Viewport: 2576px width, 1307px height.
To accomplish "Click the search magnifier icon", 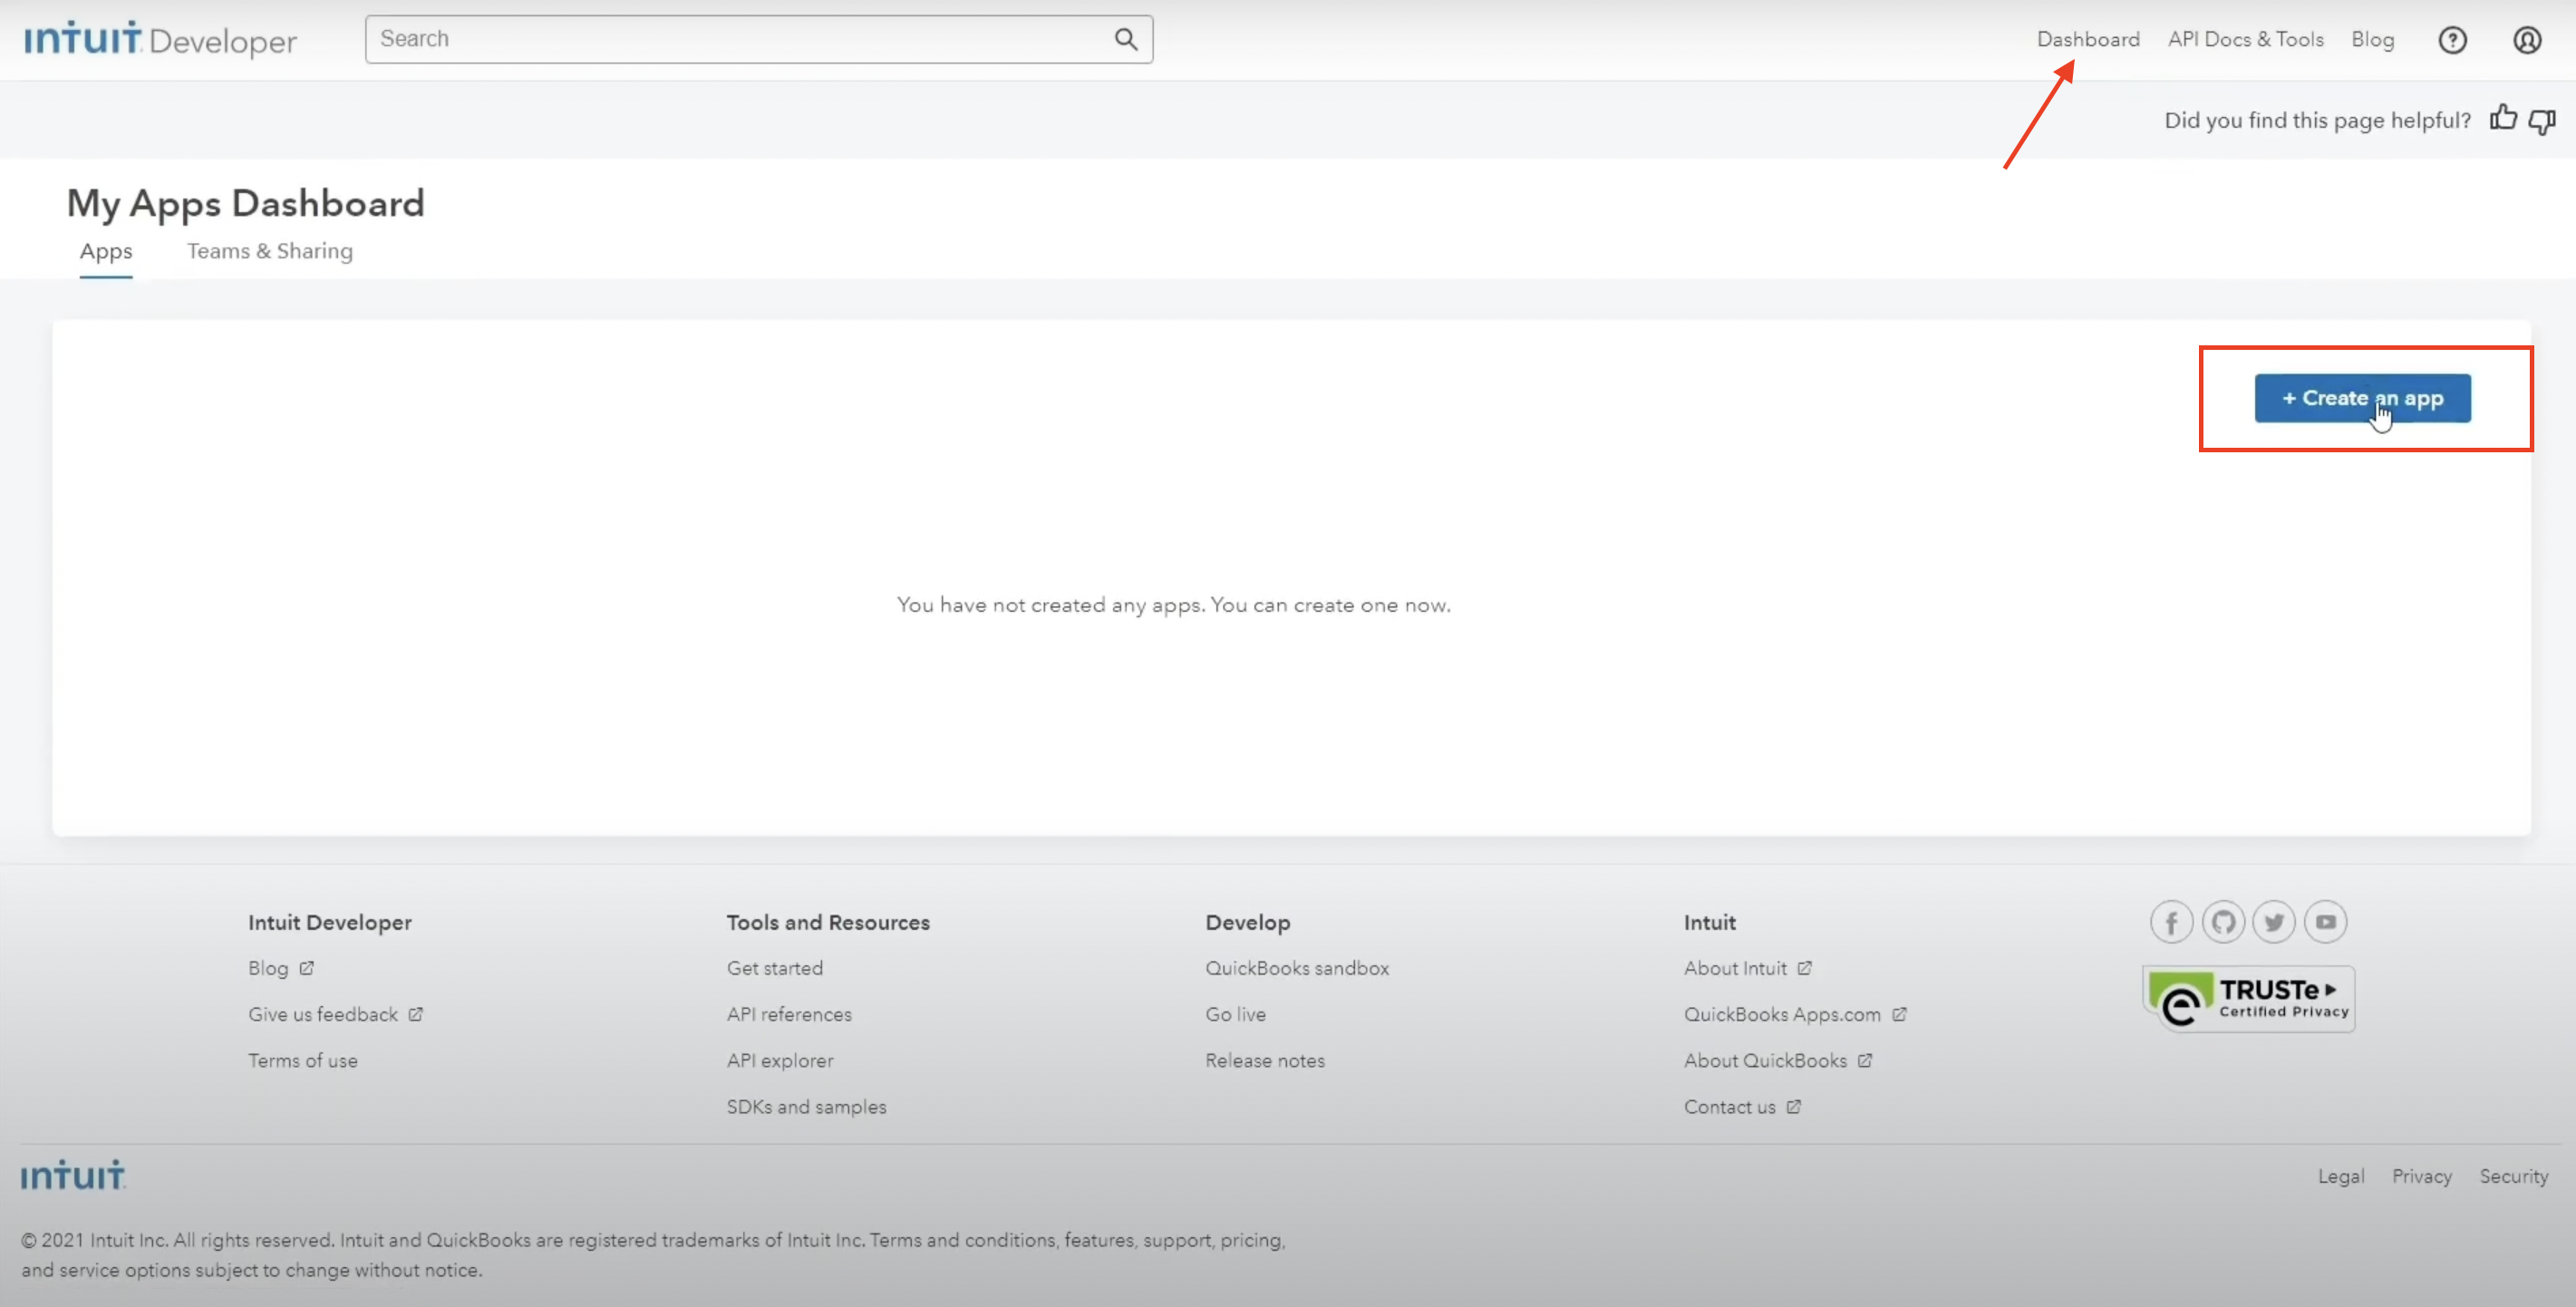I will point(1125,39).
